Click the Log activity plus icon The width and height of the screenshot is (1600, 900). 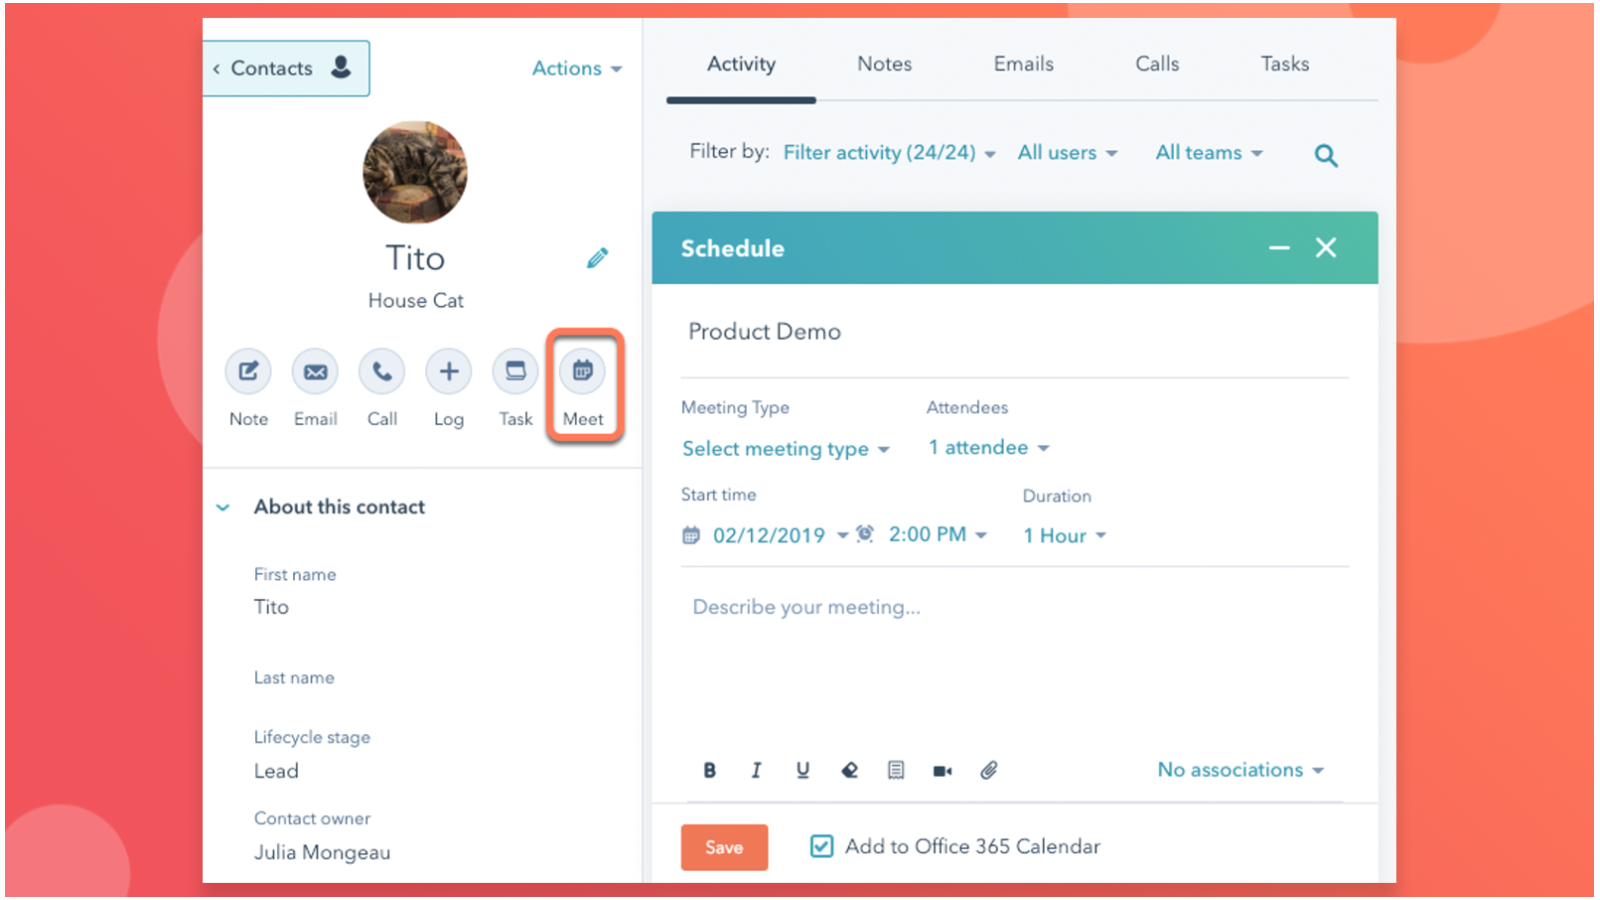point(449,372)
